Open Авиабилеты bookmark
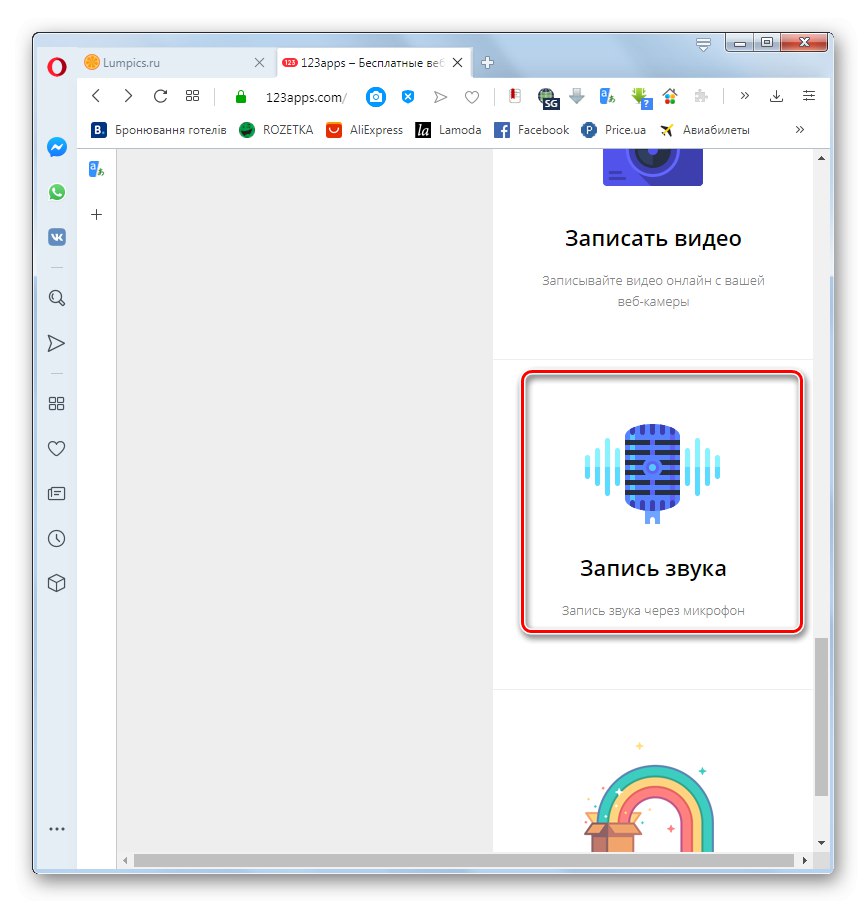 [706, 130]
